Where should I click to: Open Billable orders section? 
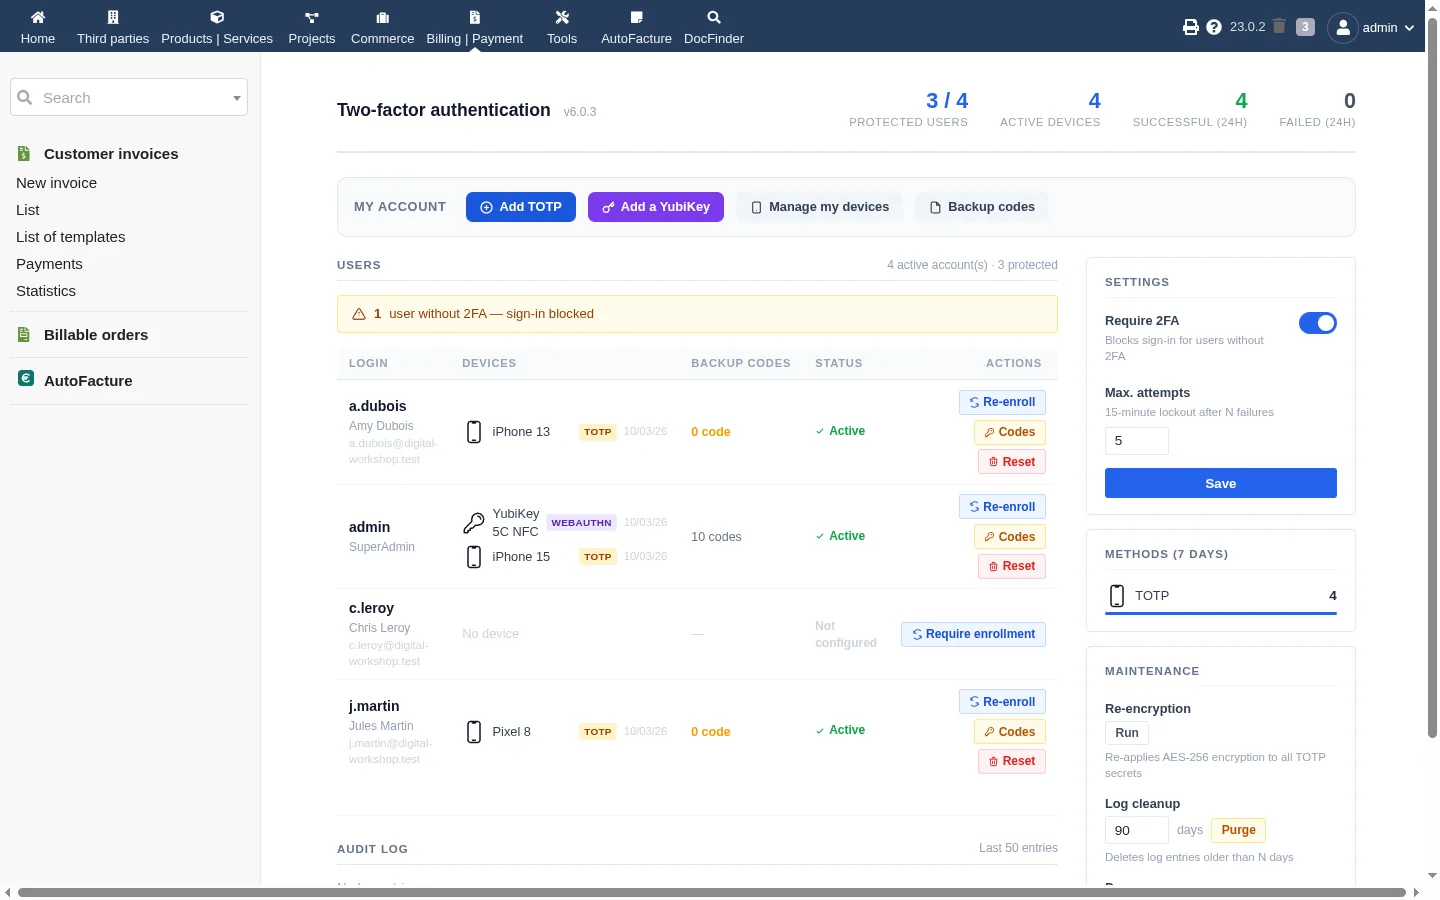[x=96, y=335]
